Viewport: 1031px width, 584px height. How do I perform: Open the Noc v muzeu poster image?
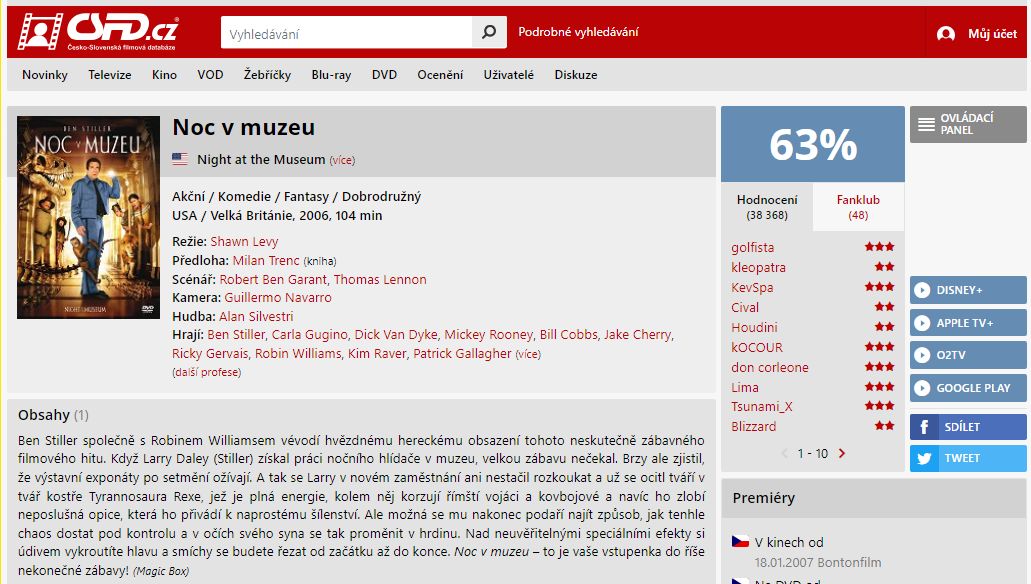tap(88, 218)
